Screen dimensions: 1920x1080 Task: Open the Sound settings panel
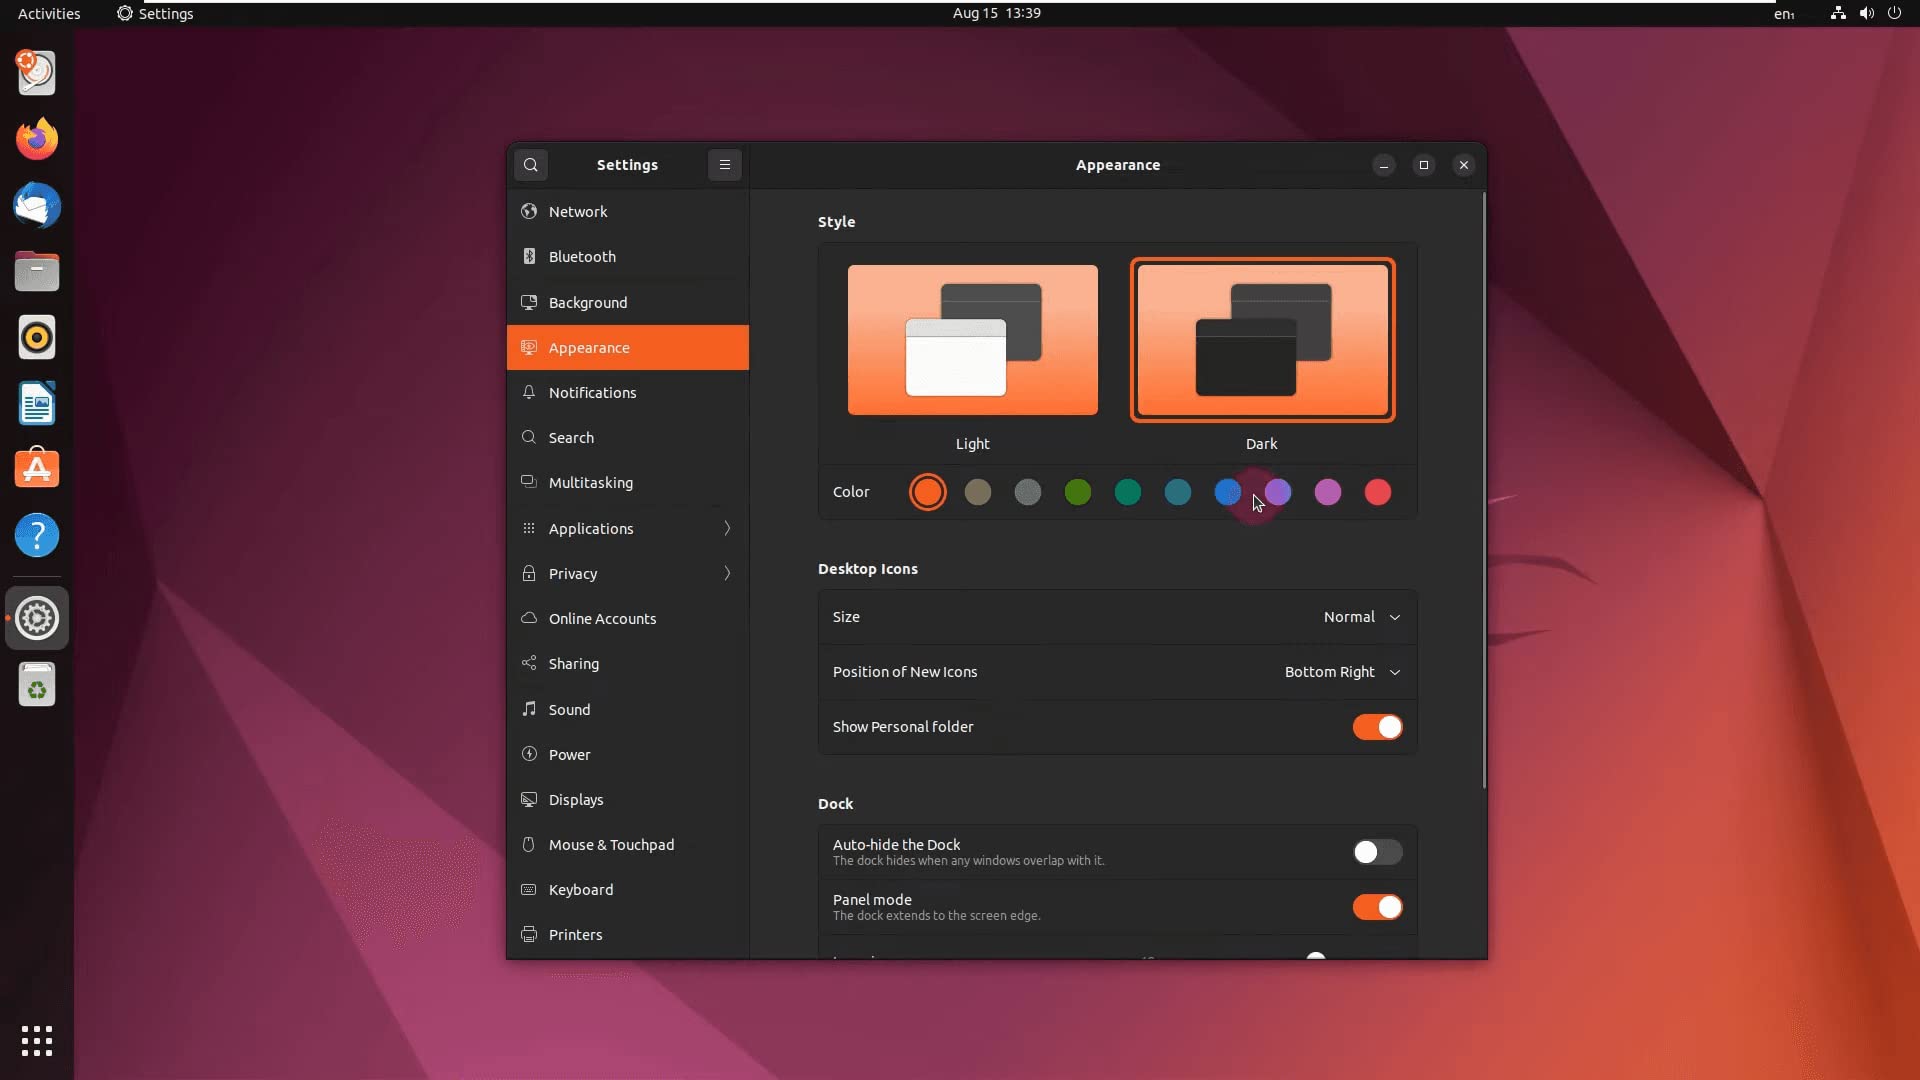tap(569, 709)
